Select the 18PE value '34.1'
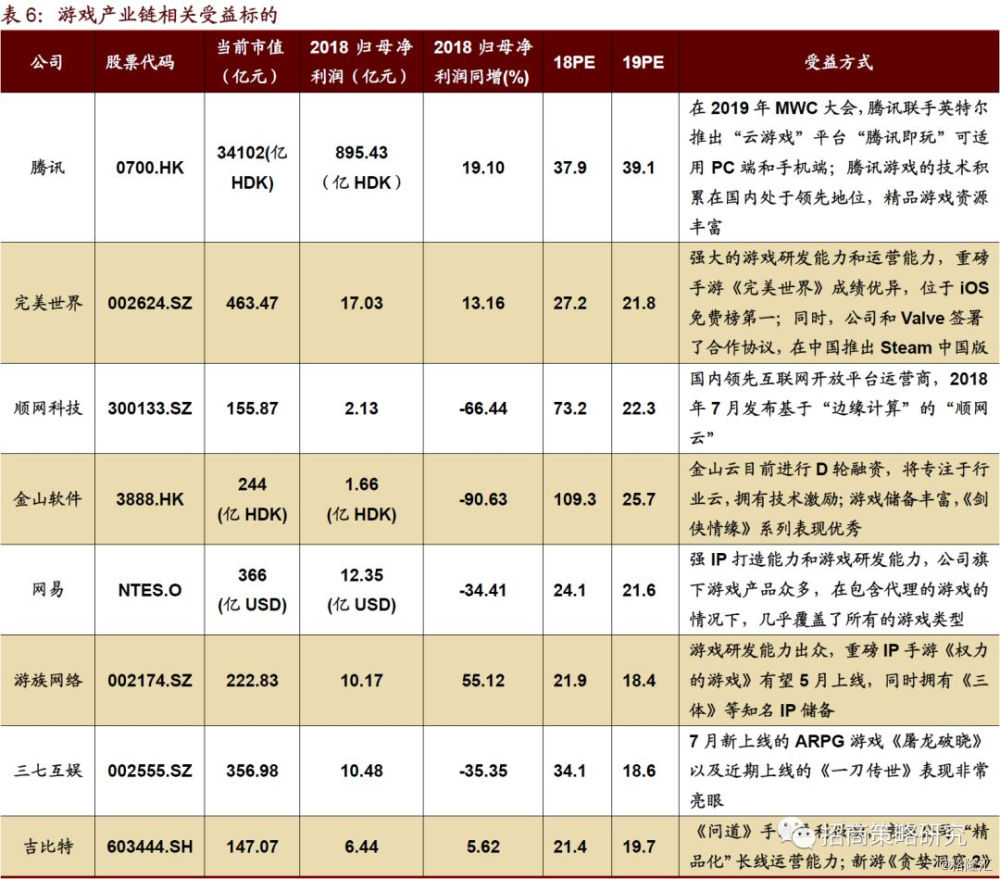The image size is (1000, 879). pyautogui.click(x=570, y=771)
